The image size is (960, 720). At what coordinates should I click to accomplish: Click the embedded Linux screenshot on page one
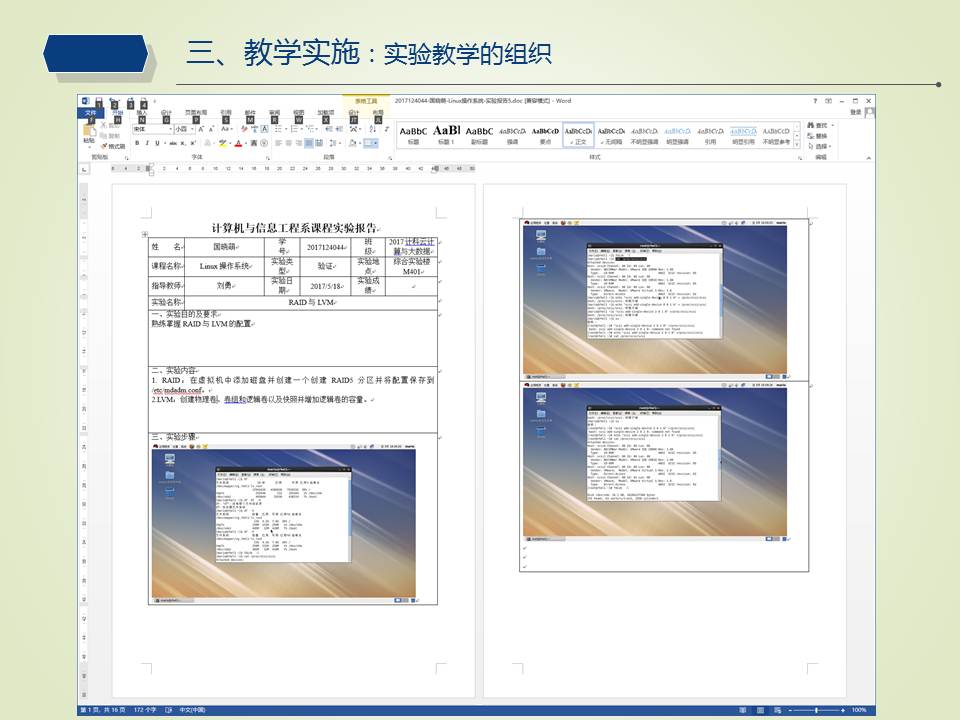click(x=283, y=520)
